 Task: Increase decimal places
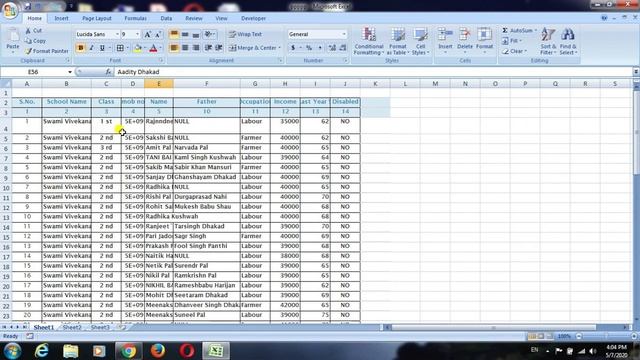(x=332, y=48)
